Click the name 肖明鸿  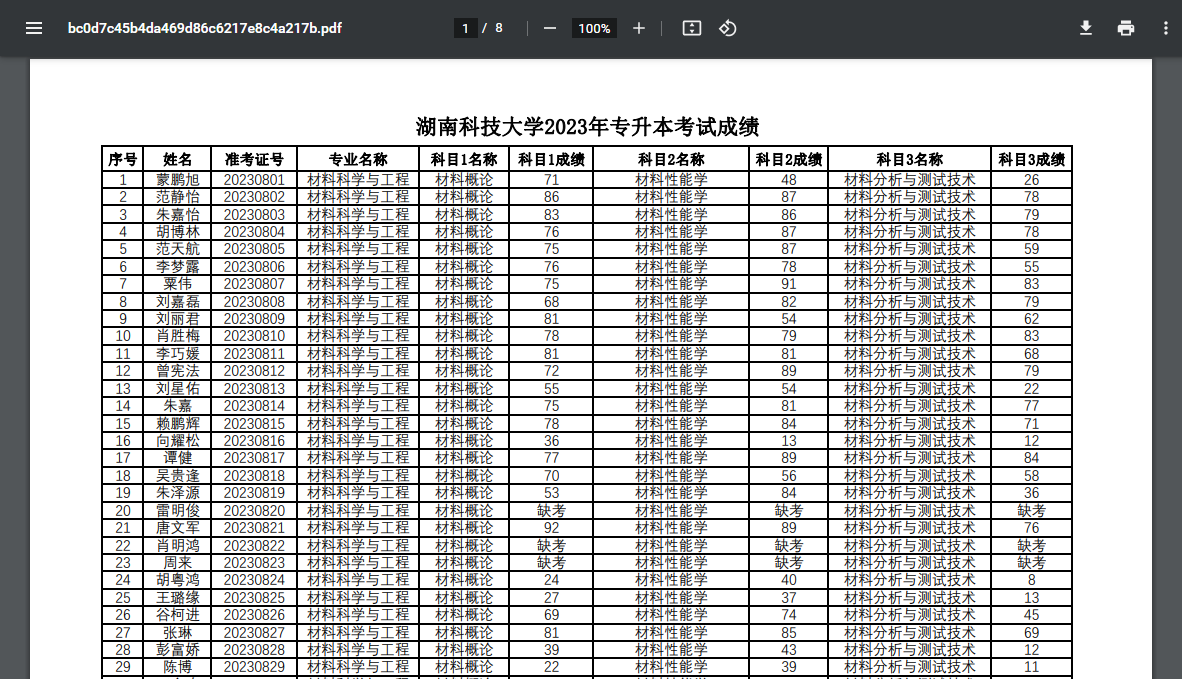pos(177,546)
